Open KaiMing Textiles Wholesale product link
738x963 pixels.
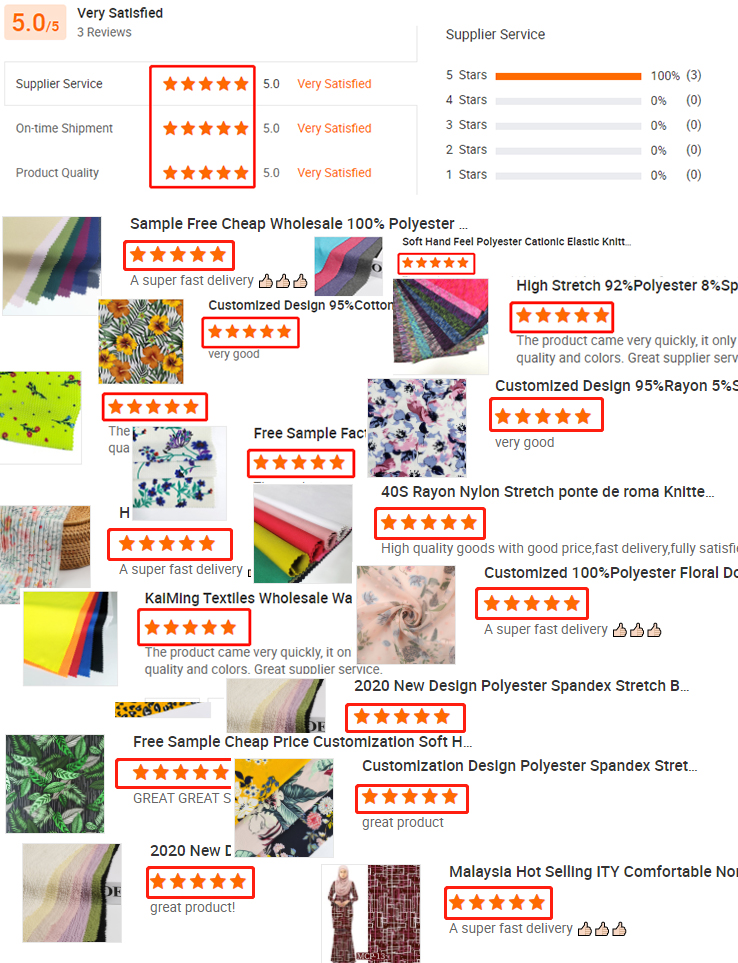(248, 598)
